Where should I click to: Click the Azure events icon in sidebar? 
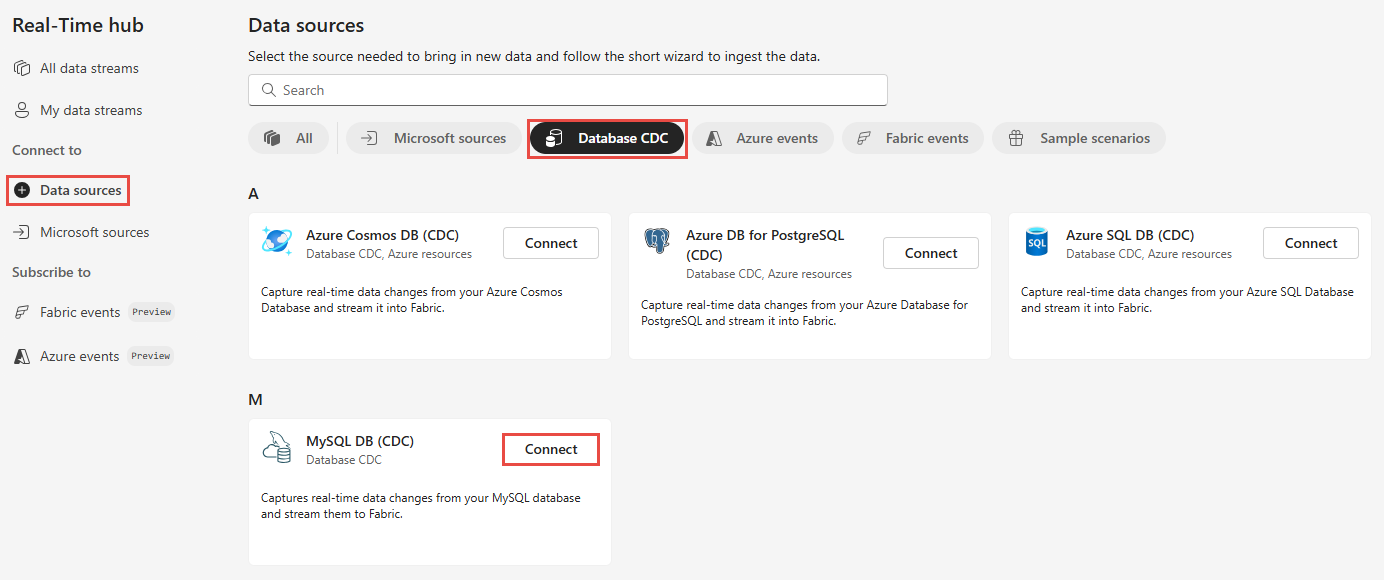click(22, 356)
